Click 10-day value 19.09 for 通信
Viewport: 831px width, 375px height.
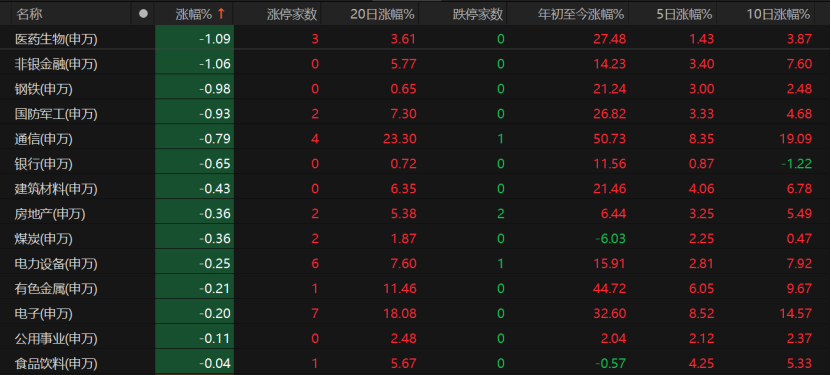(x=795, y=139)
